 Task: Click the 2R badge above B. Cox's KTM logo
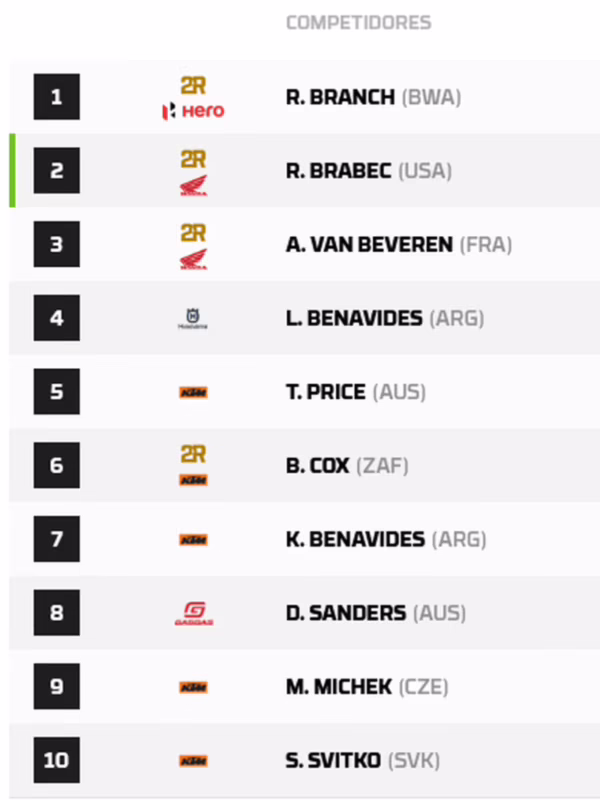click(x=193, y=452)
